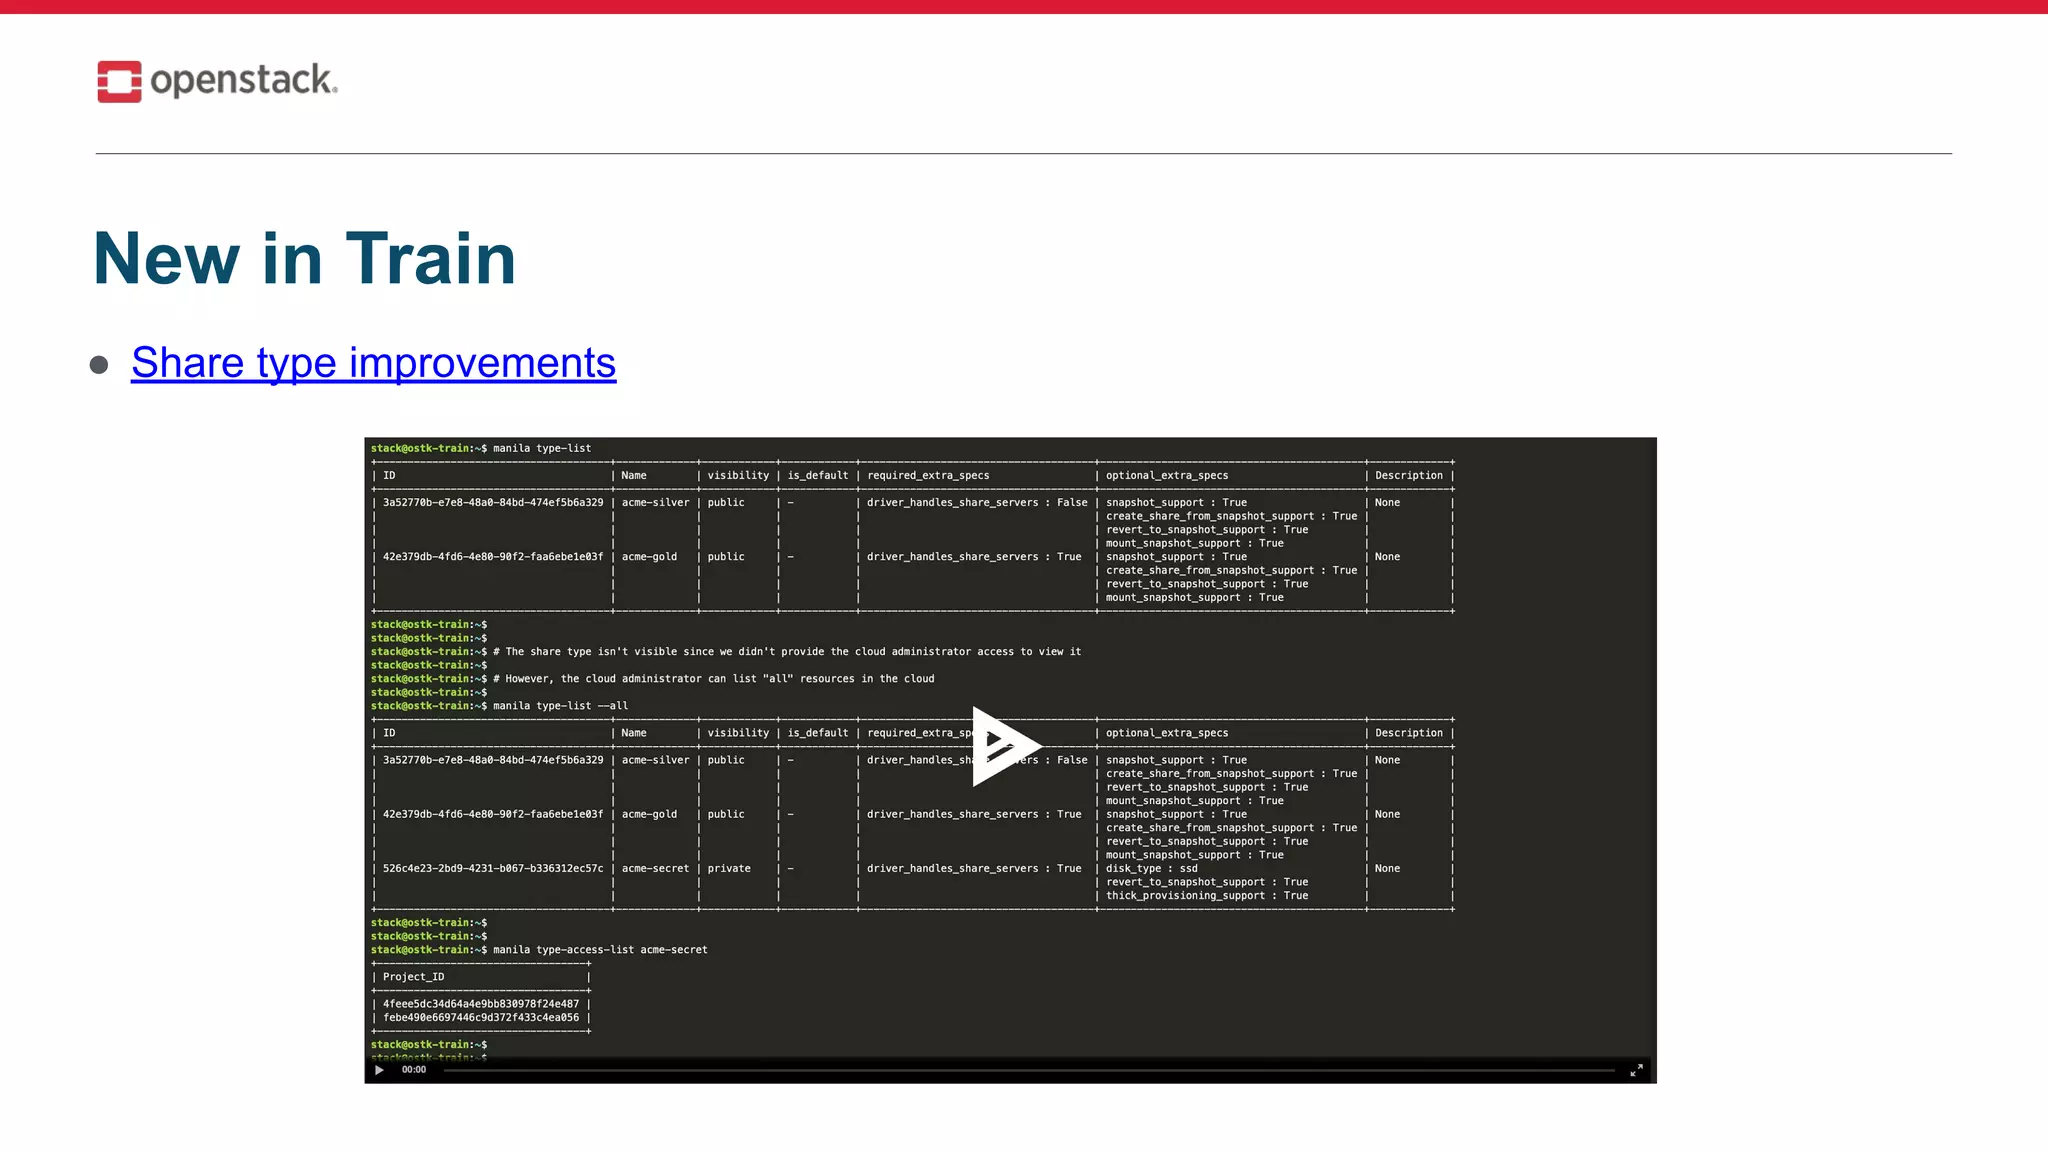Screen dimensions: 2048x1152
Task: Open the Share type improvements link
Action: (373, 362)
